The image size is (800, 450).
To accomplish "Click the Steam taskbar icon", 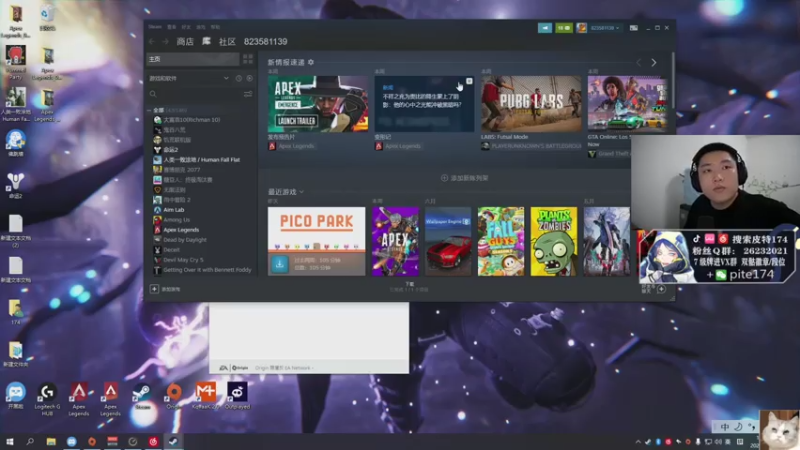I will (x=173, y=441).
